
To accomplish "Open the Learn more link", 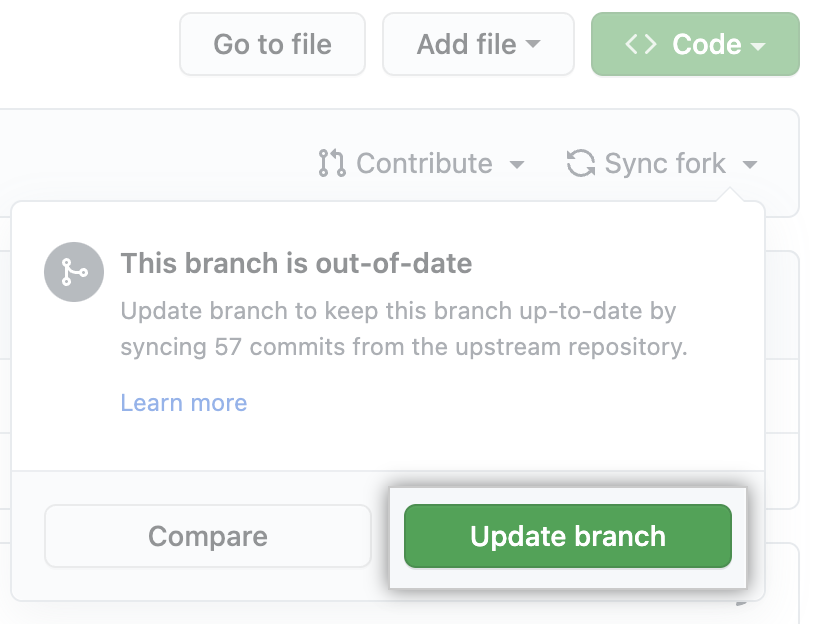I will click(x=184, y=403).
